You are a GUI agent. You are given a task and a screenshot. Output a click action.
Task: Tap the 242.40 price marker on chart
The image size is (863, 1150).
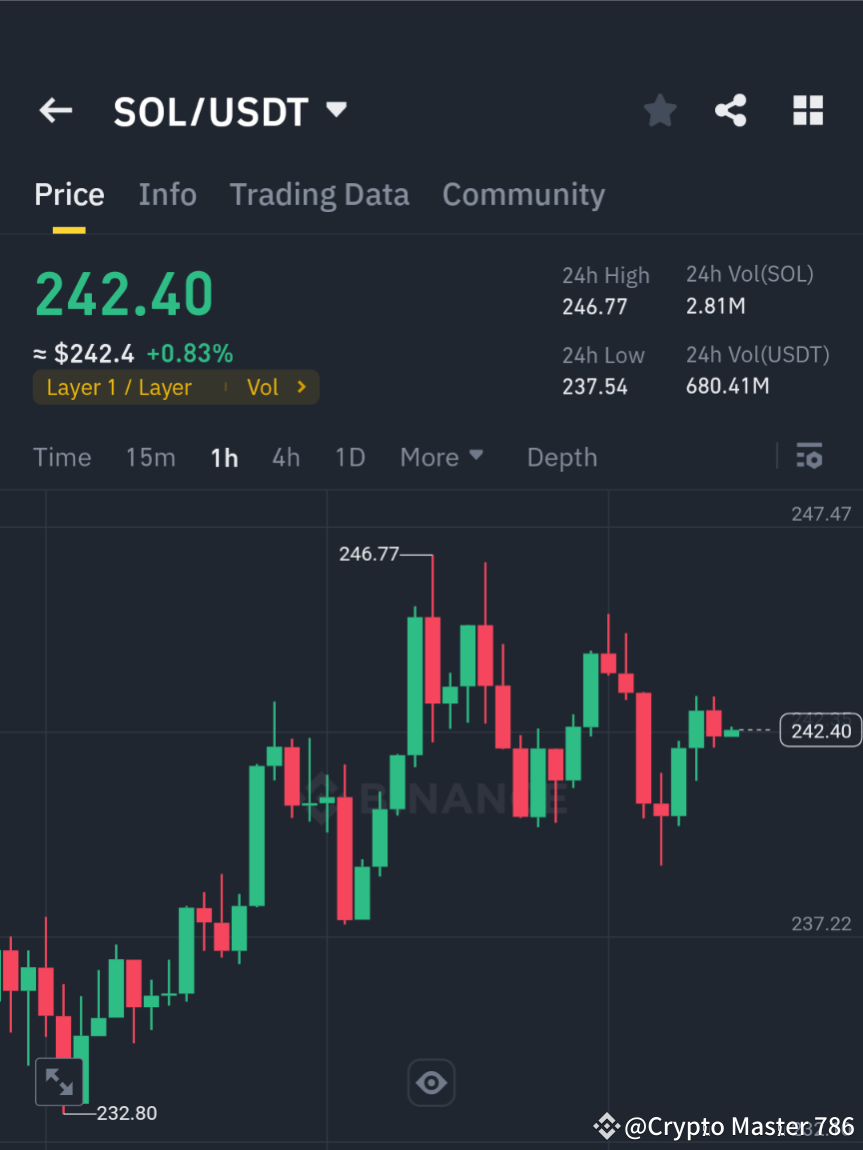820,730
